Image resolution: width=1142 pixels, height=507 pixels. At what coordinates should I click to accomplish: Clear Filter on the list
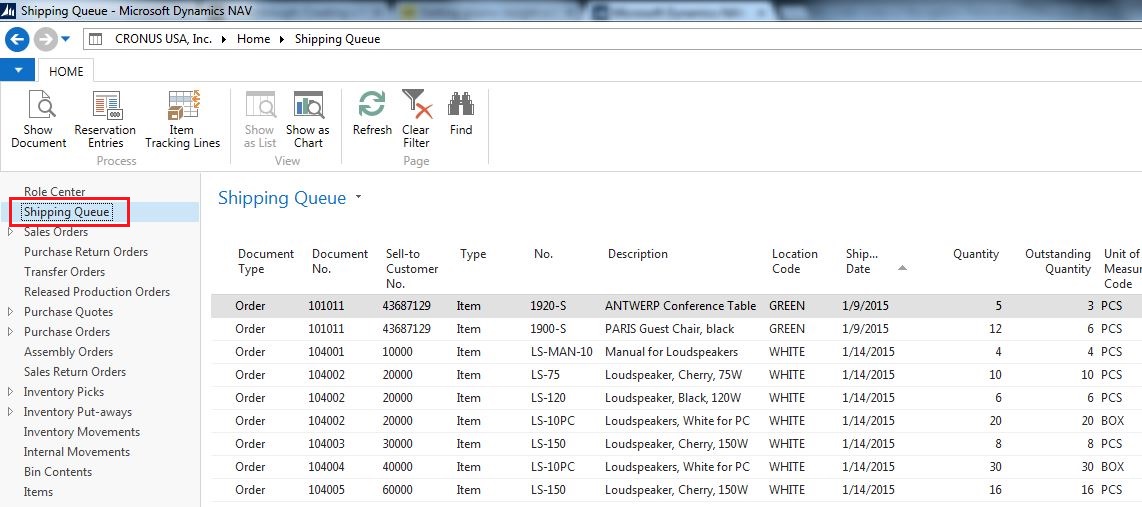pos(417,119)
